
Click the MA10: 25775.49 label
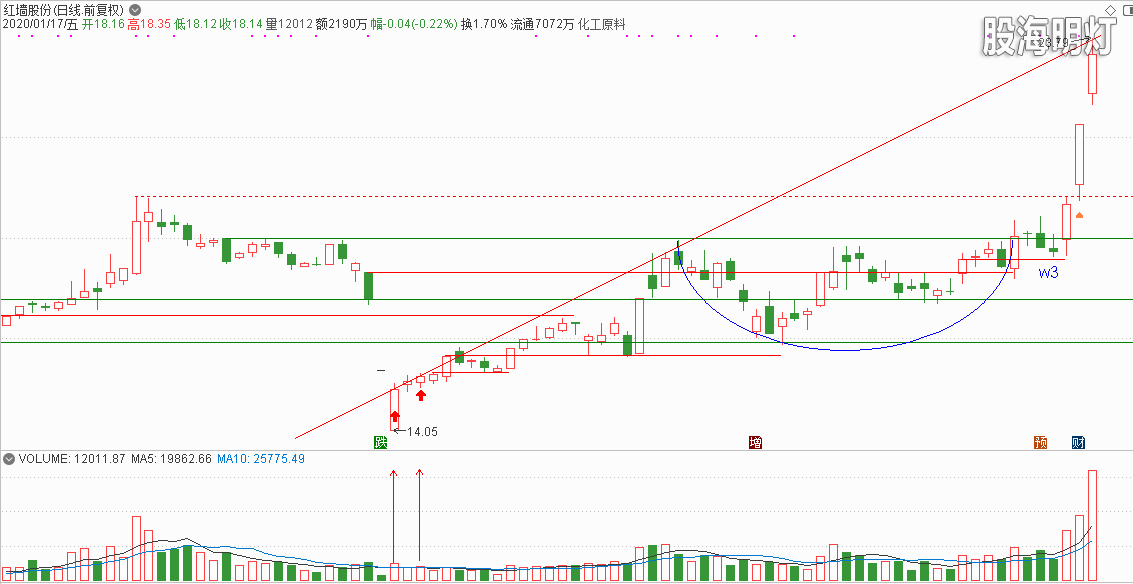coord(262,459)
